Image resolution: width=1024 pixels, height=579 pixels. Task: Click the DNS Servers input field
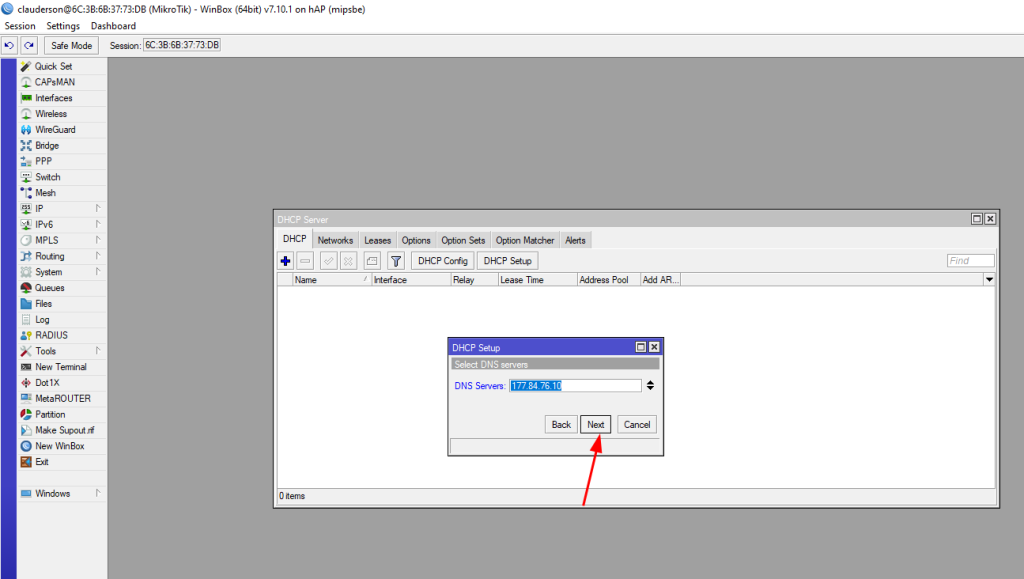tap(575, 386)
